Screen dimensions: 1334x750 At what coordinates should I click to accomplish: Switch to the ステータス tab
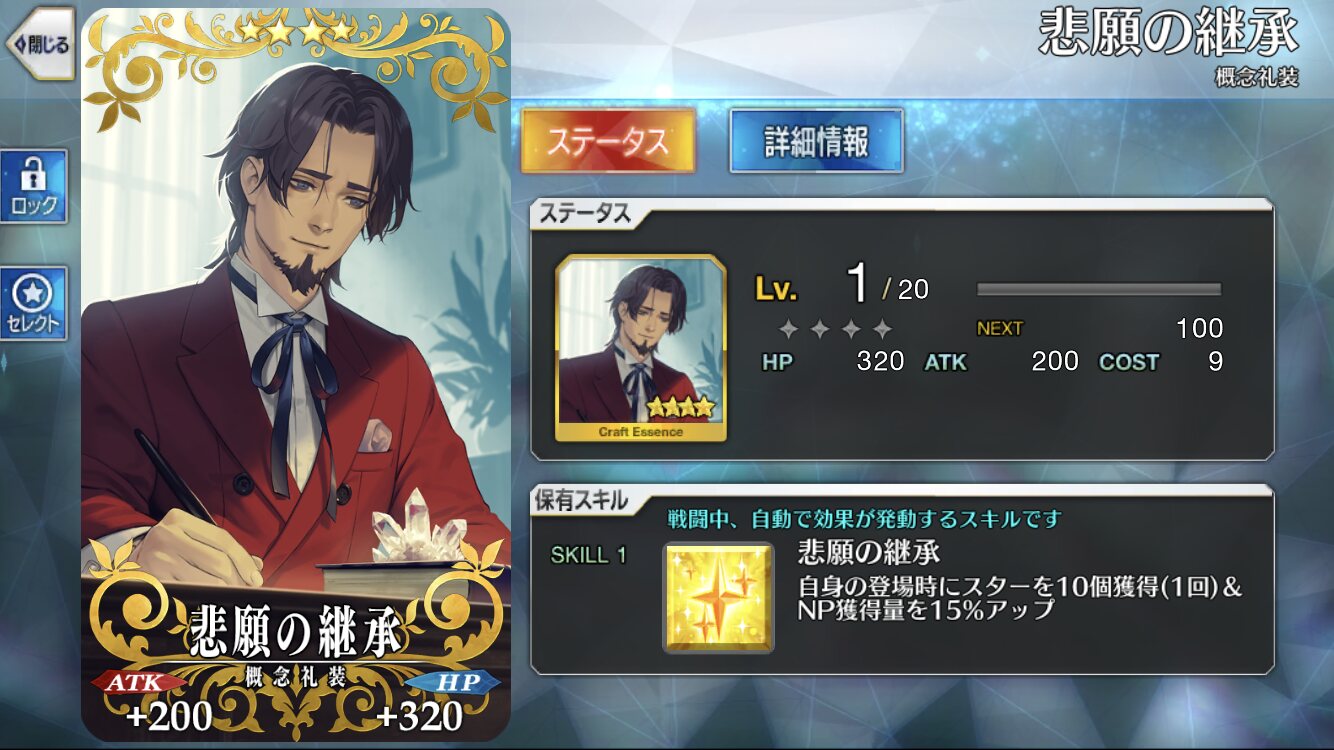pyautogui.click(x=608, y=141)
